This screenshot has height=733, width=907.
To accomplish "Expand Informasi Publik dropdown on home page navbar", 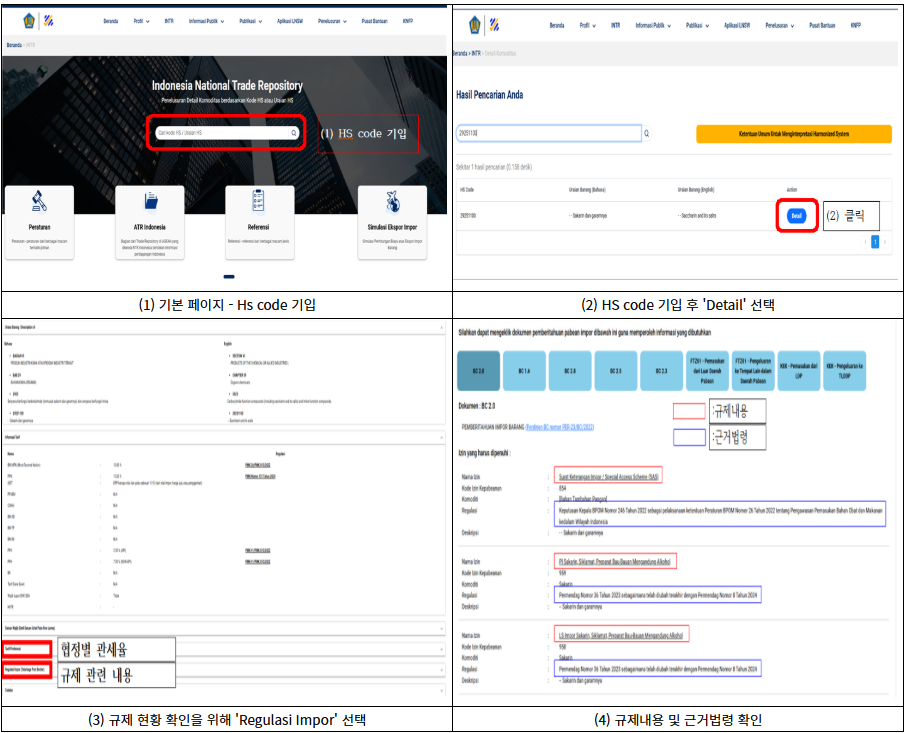I will 207,21.
